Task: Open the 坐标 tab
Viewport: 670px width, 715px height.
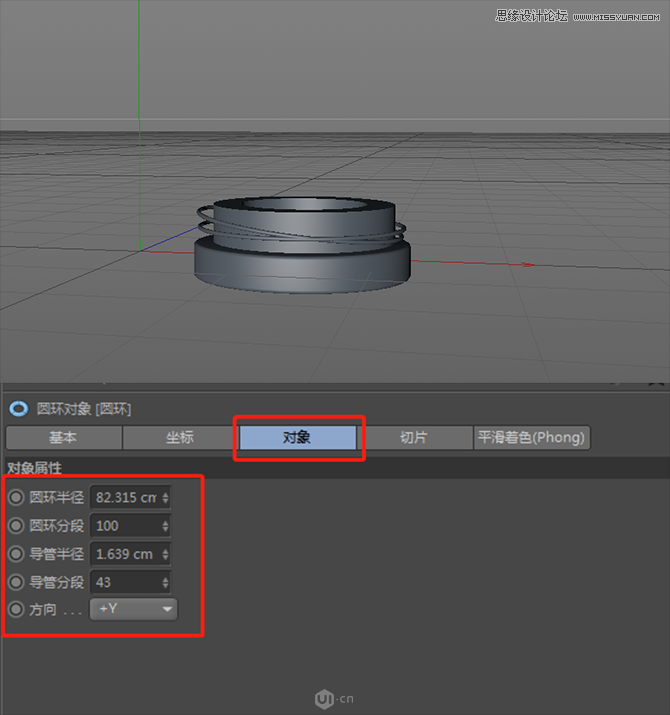Action: [x=180, y=438]
